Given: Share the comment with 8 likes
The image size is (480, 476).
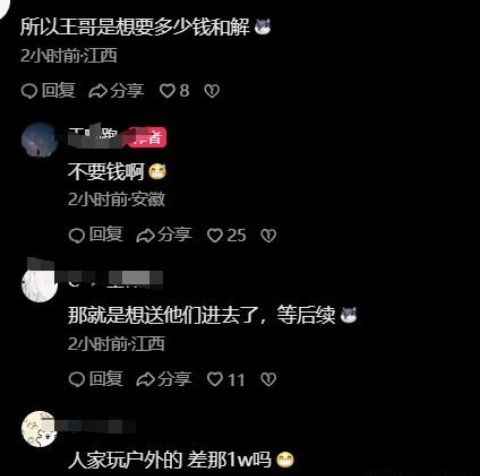Looking at the screenshot, I should point(116,91).
